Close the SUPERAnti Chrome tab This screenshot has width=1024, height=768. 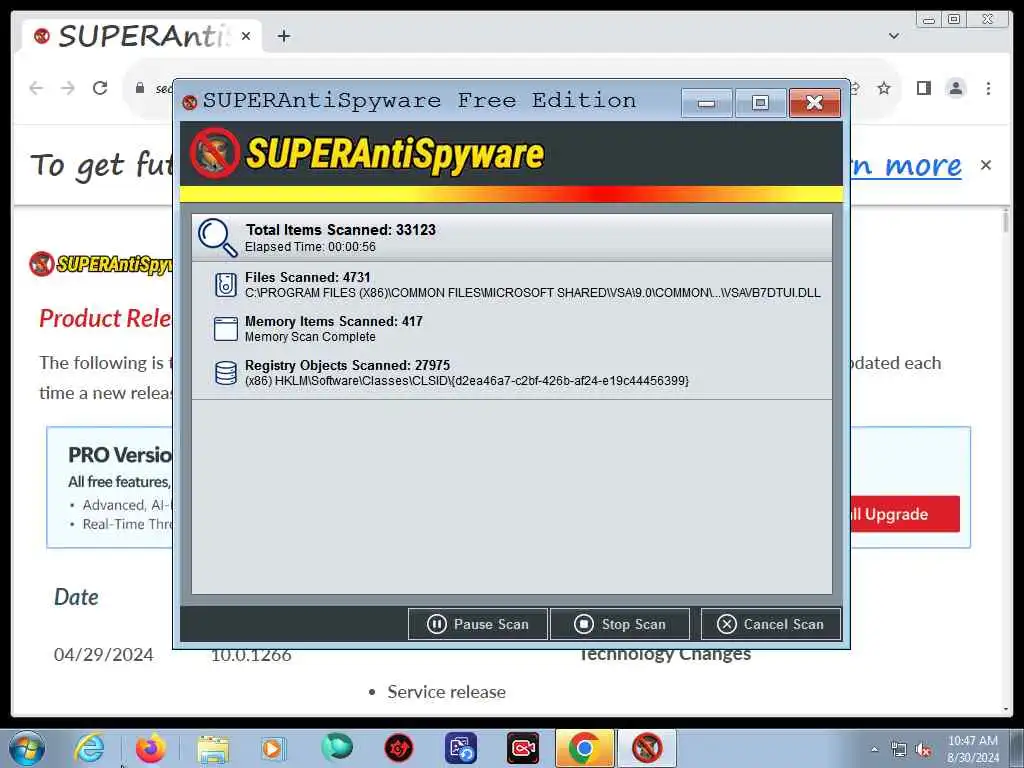point(246,36)
